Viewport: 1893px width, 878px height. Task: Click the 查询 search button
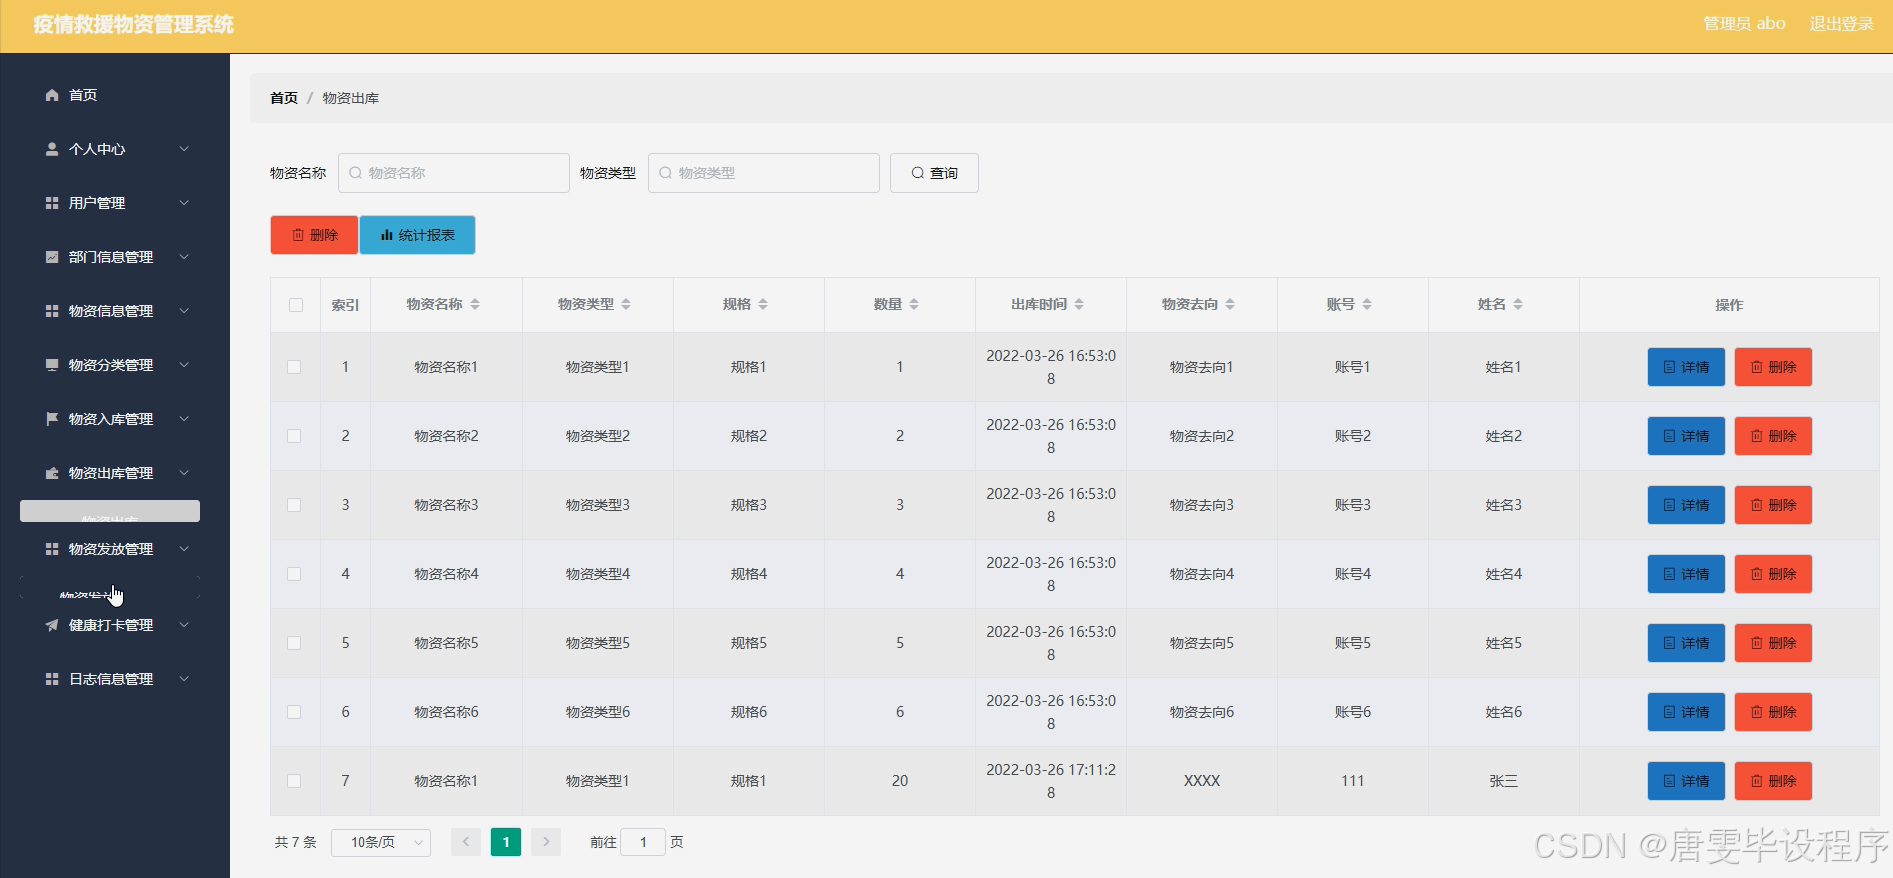[x=934, y=173]
